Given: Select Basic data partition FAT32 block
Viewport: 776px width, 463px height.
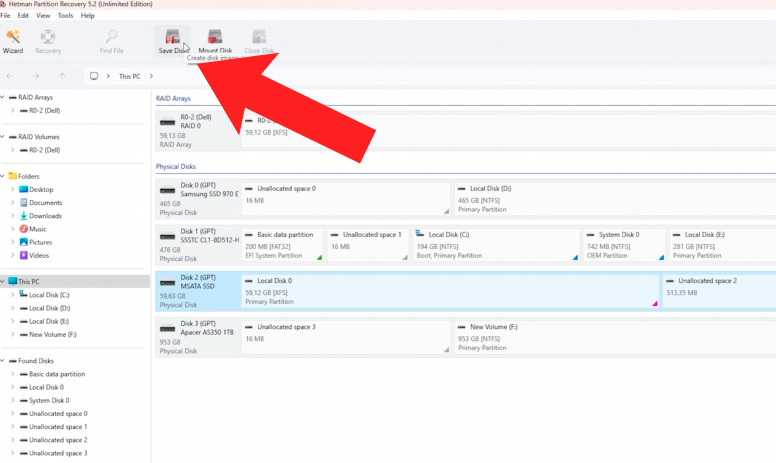Looking at the screenshot, I should pyautogui.click(x=283, y=244).
